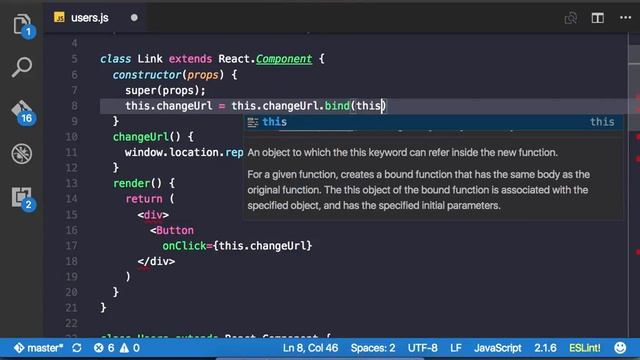640x360 pixels.
Task: Click '<Button' tag on line 16
Action: [x=172, y=230]
